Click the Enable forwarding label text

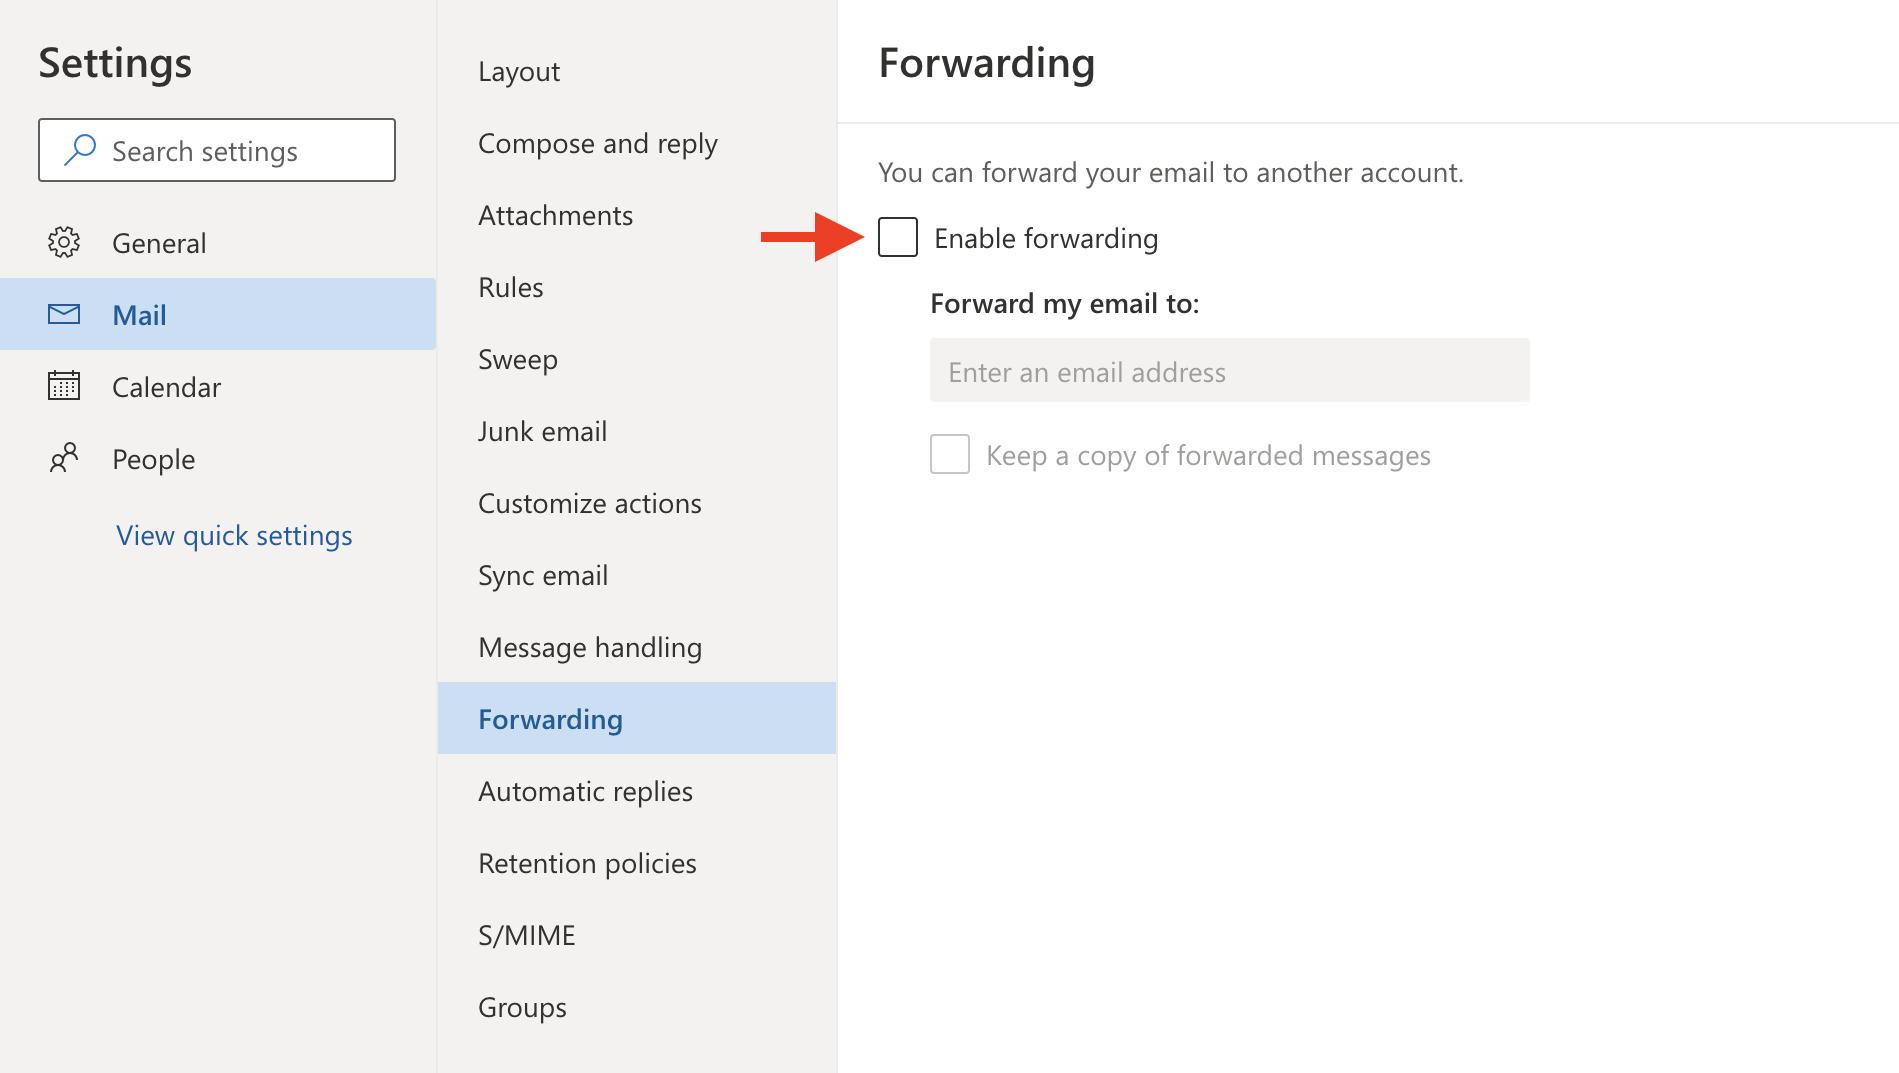coord(1046,238)
